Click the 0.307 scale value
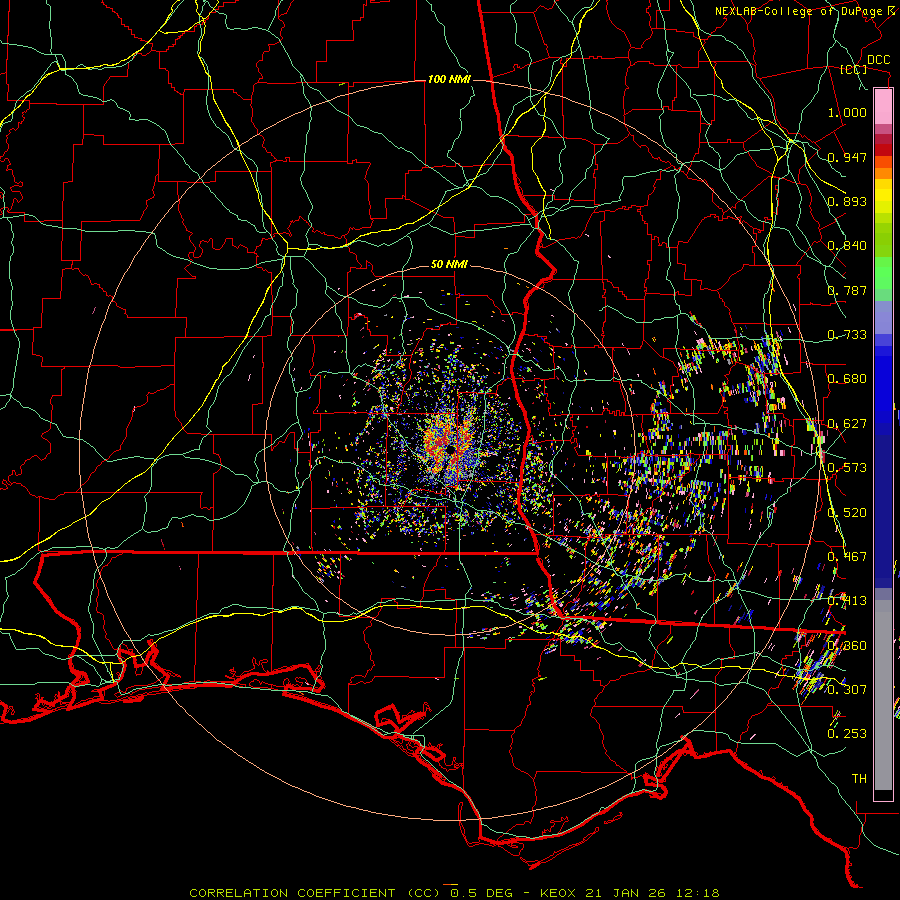The image size is (900, 900). pos(847,689)
